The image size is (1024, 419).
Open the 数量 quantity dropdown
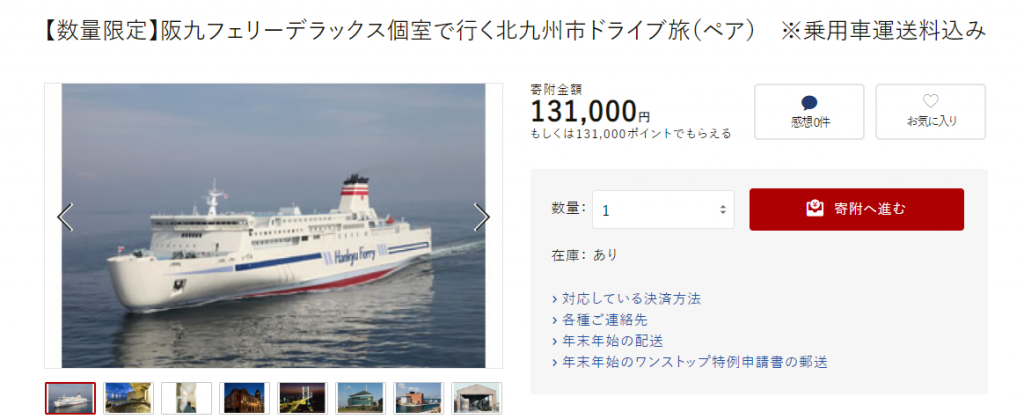click(663, 210)
